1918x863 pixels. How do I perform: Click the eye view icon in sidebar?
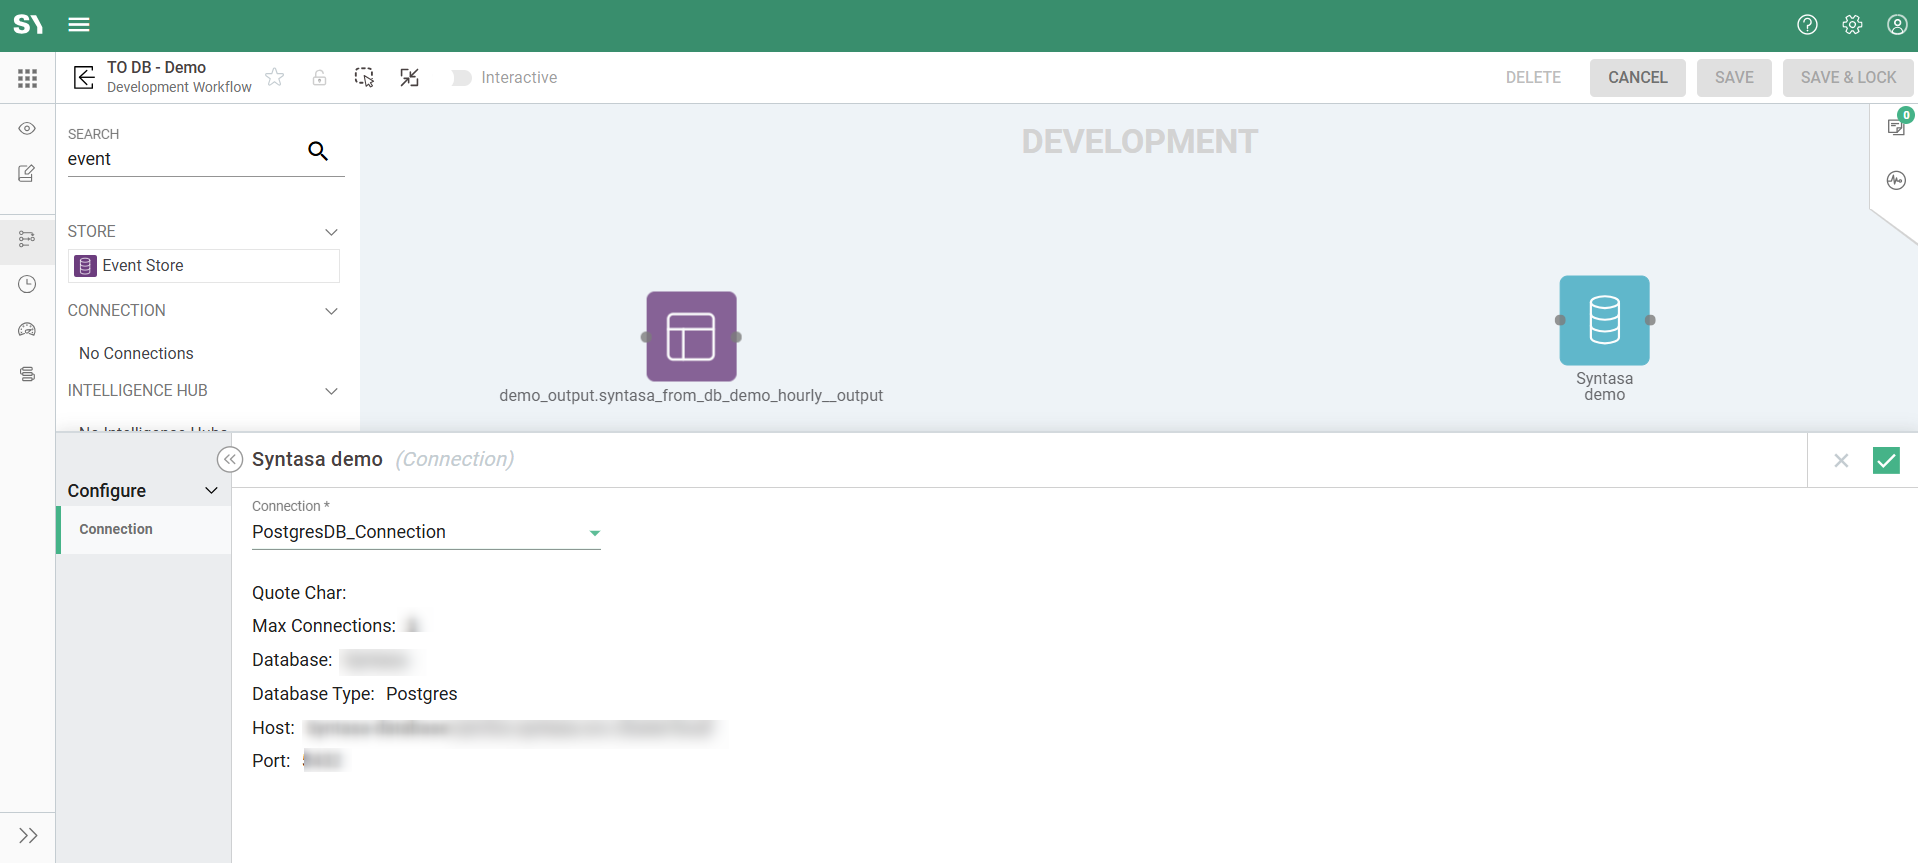pos(27,129)
